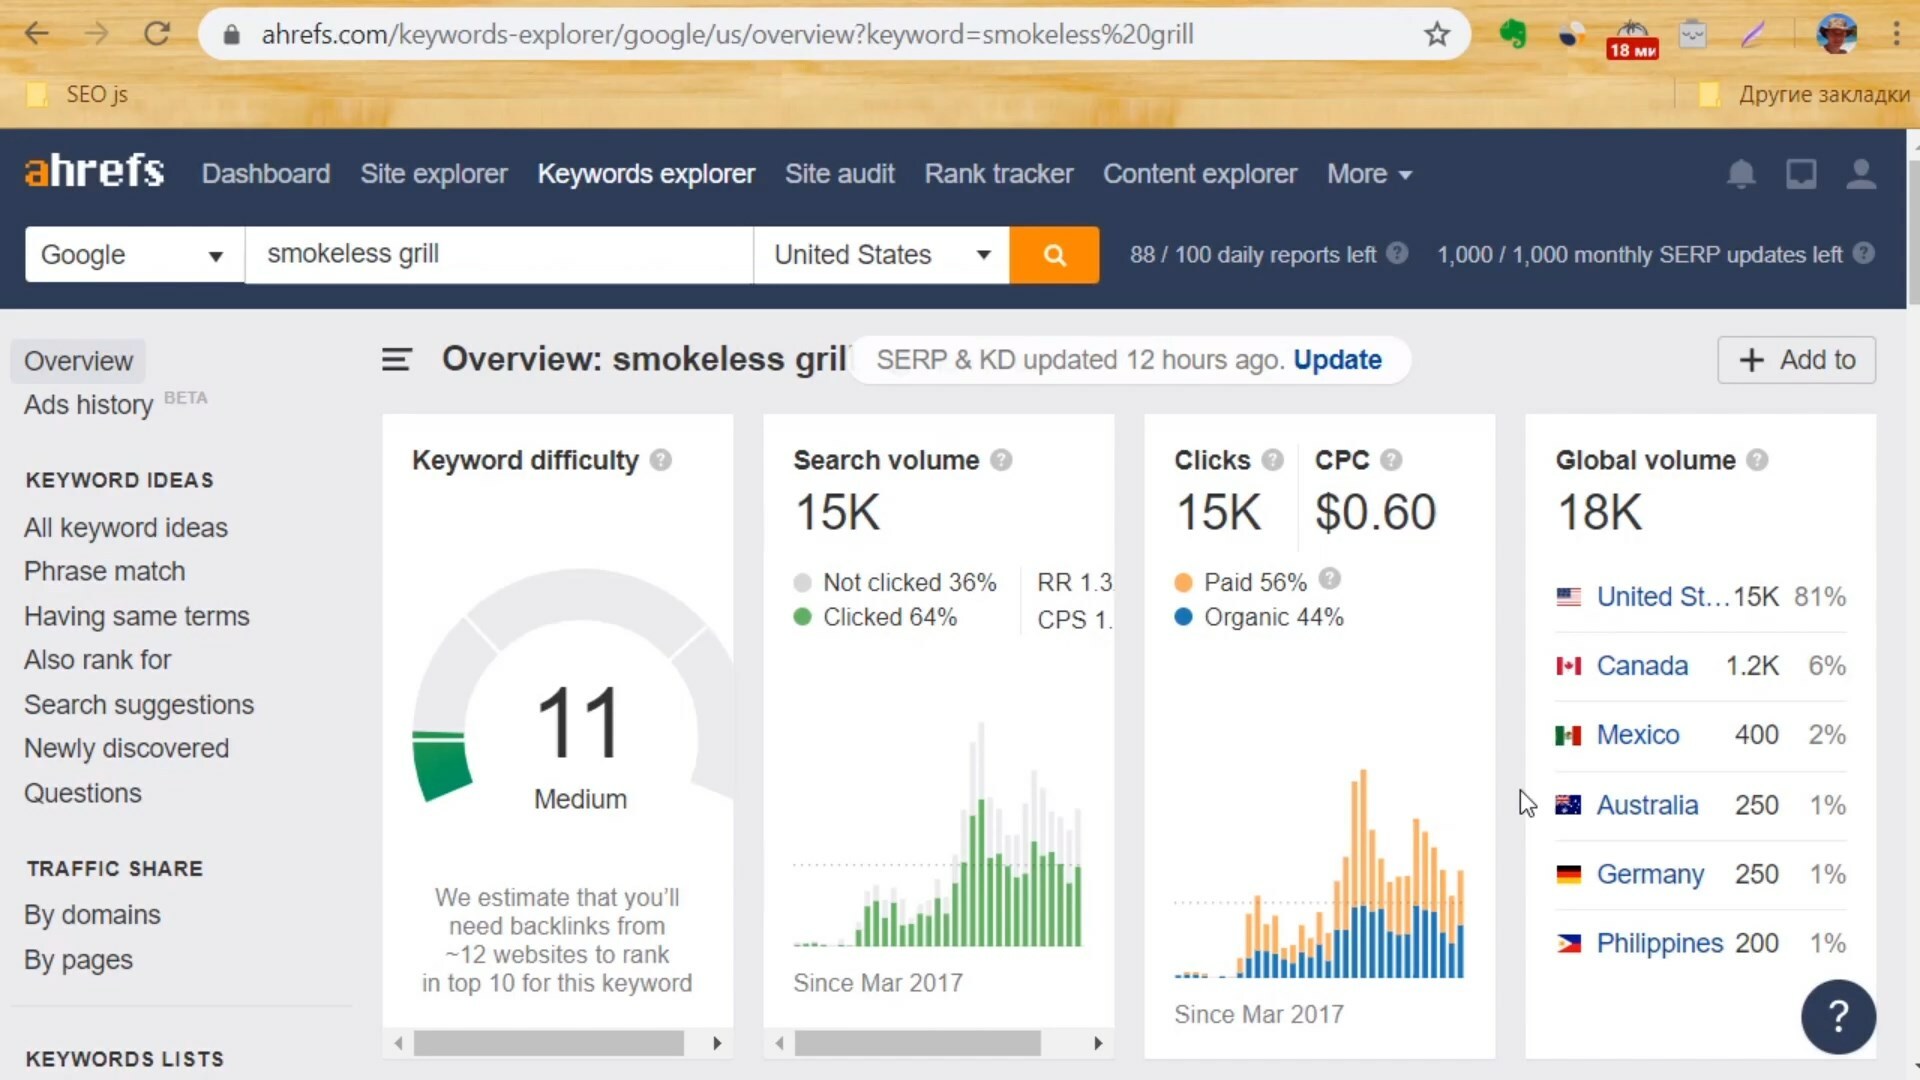Open the SEO js bookmark folder
1920x1080 pixels.
(78, 94)
